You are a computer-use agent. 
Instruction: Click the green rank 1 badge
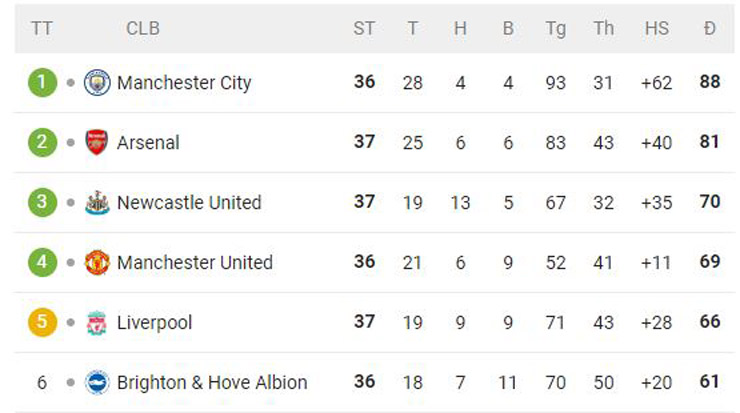click(42, 82)
